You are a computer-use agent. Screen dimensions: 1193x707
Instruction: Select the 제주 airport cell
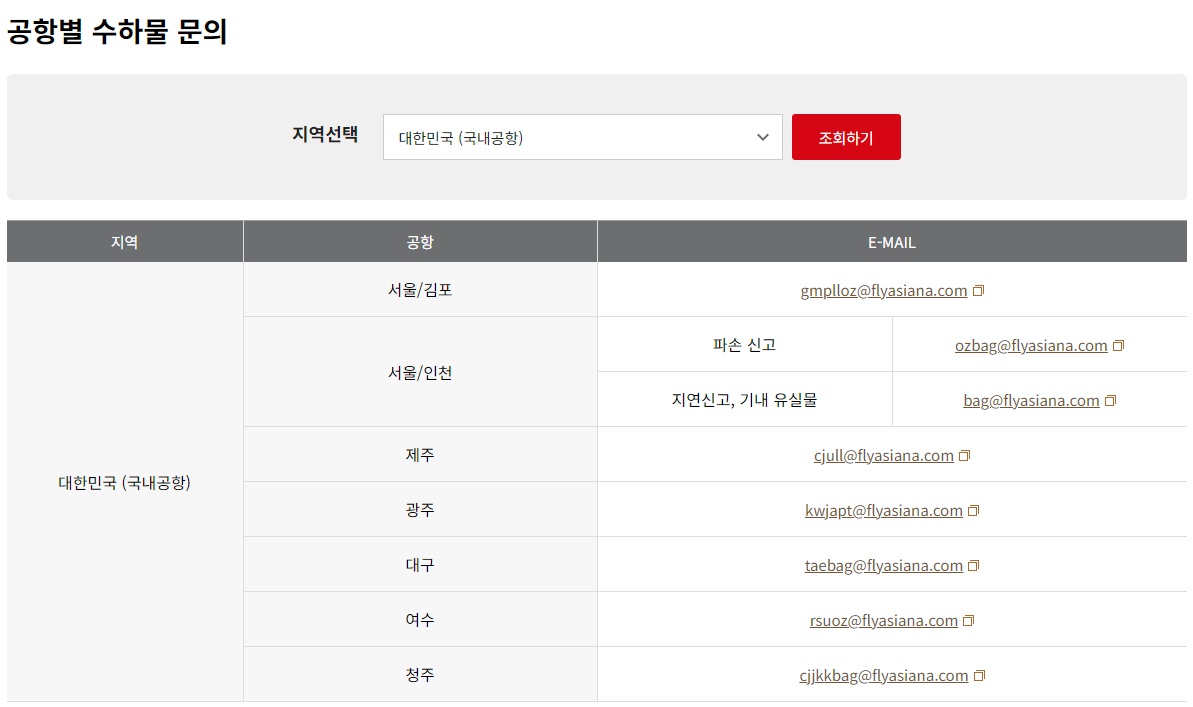pos(420,454)
